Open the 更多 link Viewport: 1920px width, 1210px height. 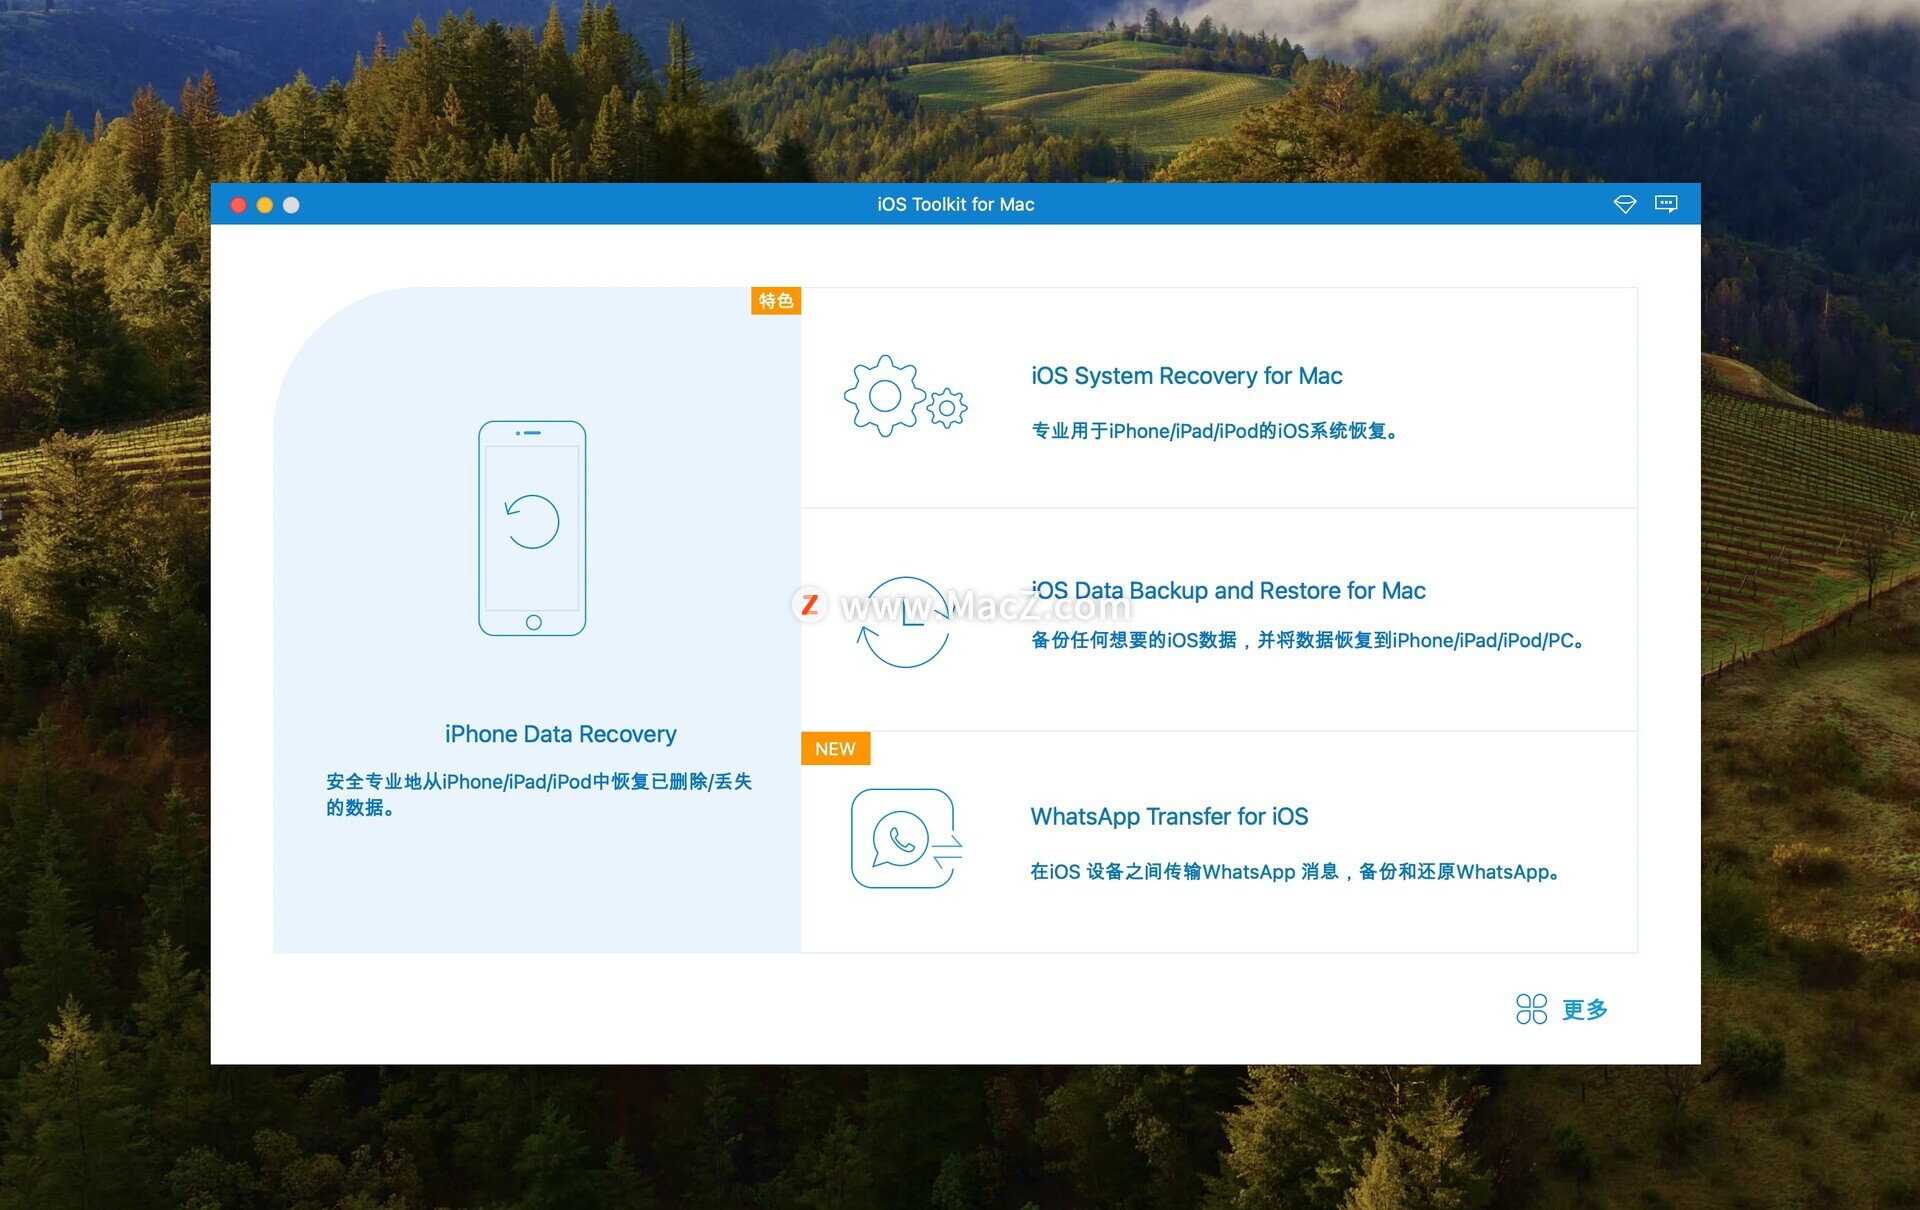point(1585,1010)
